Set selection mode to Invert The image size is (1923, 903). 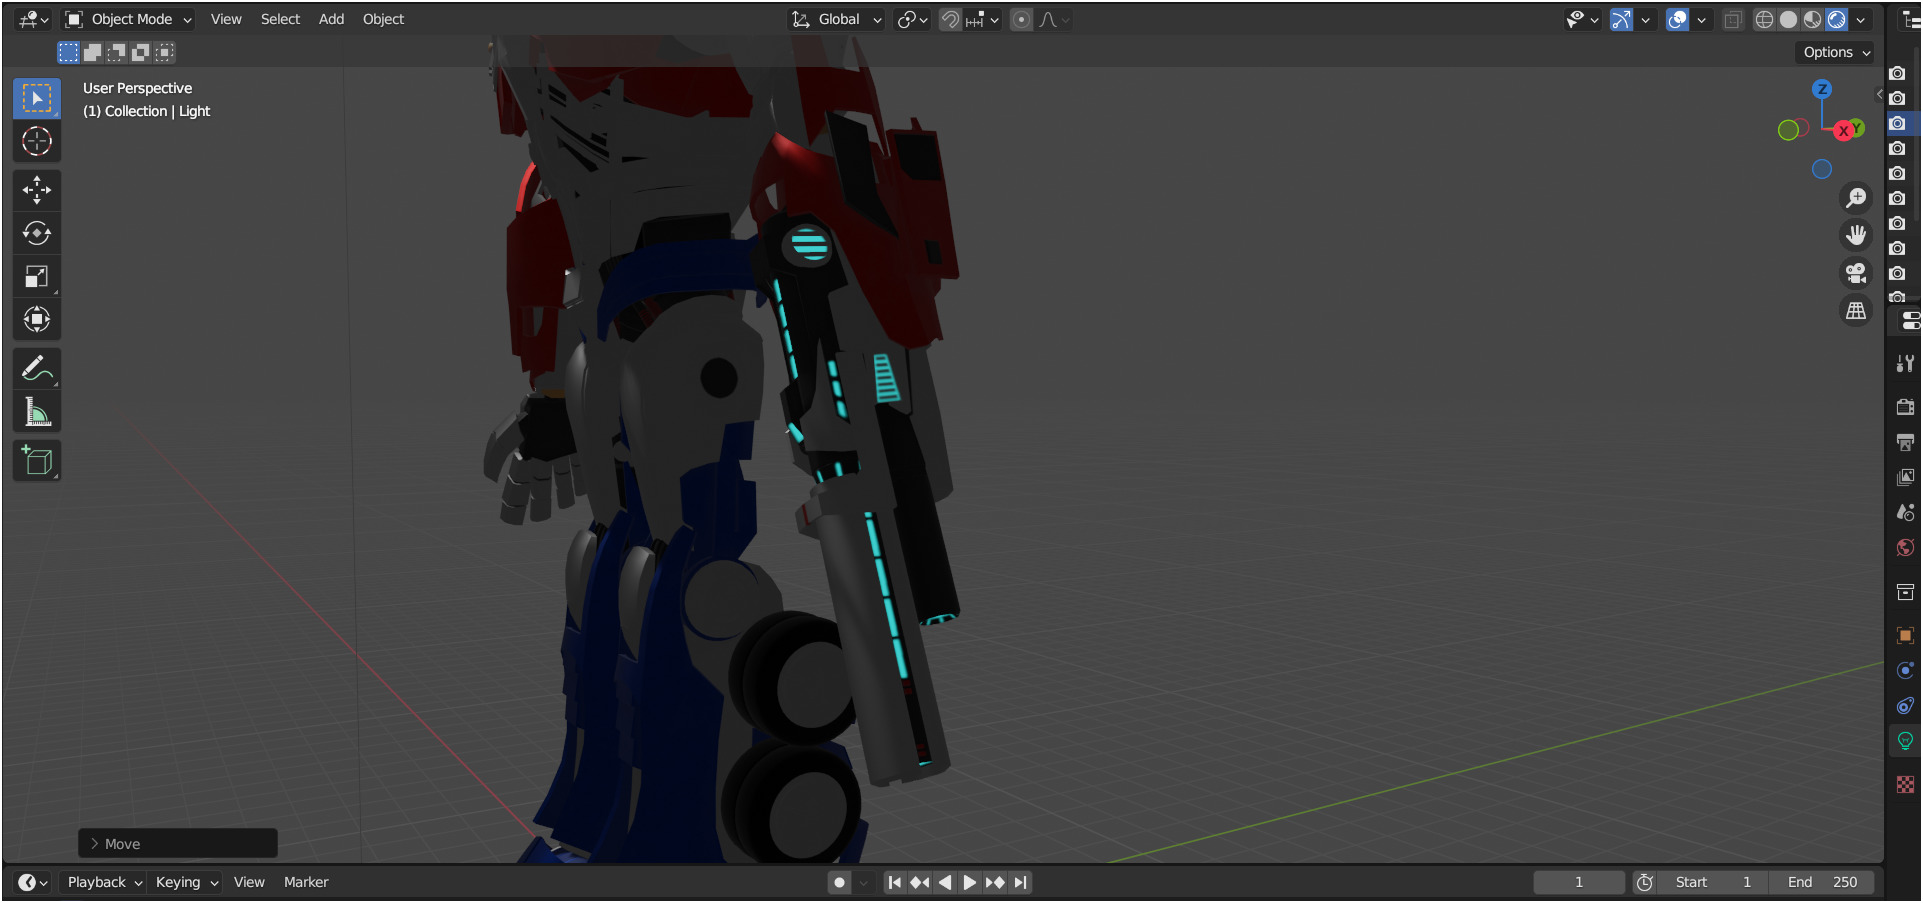point(140,52)
